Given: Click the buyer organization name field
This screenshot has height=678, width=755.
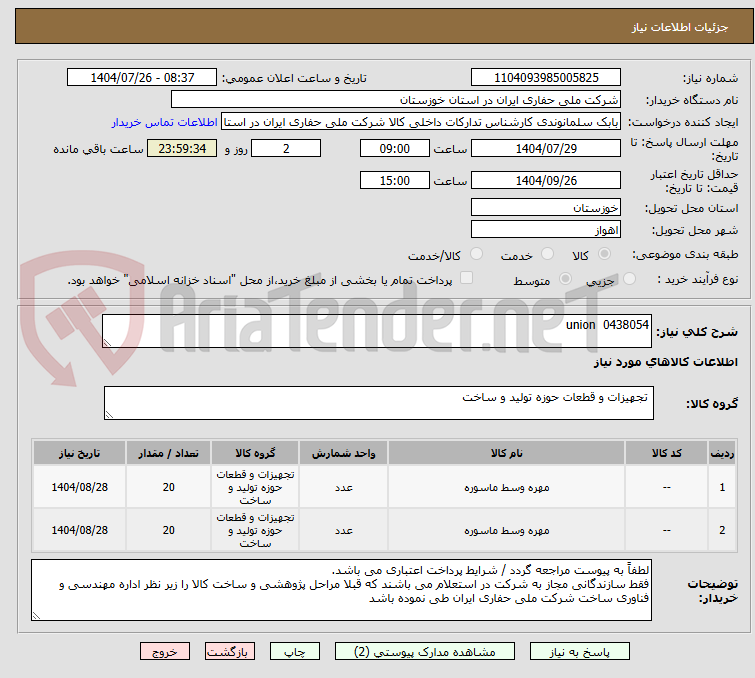Looking at the screenshot, I should (396, 100).
